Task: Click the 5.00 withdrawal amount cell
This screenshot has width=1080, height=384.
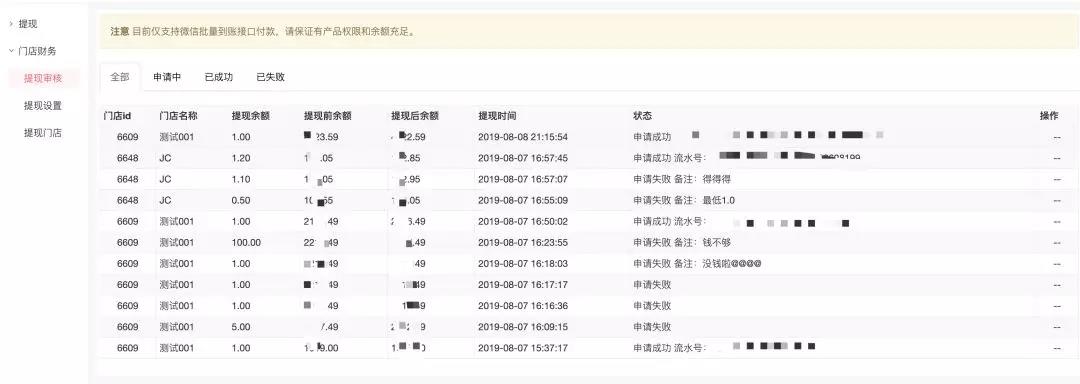Action: click(241, 327)
